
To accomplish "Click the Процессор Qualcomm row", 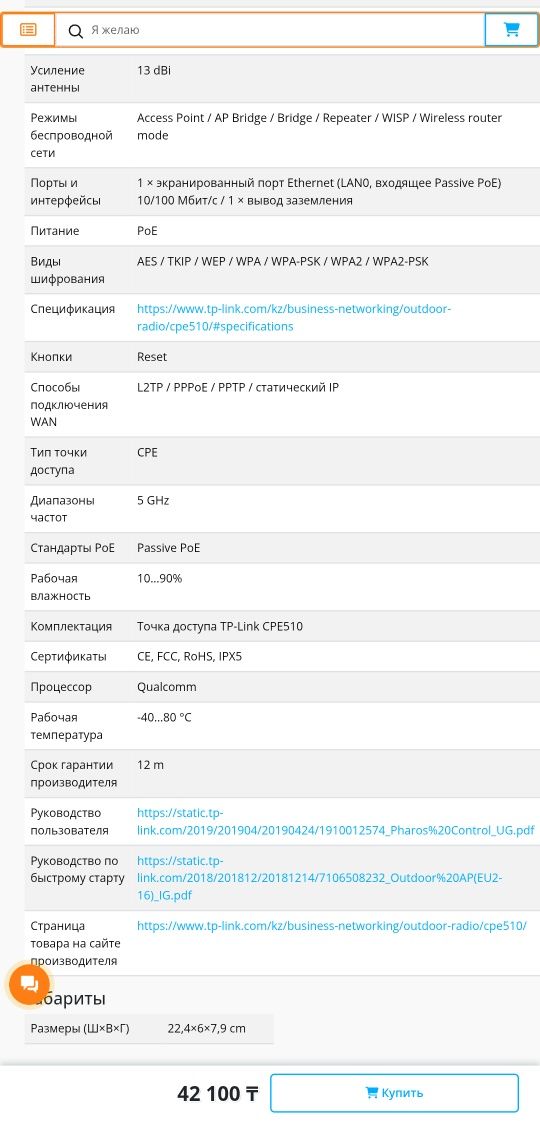I will 282,687.
